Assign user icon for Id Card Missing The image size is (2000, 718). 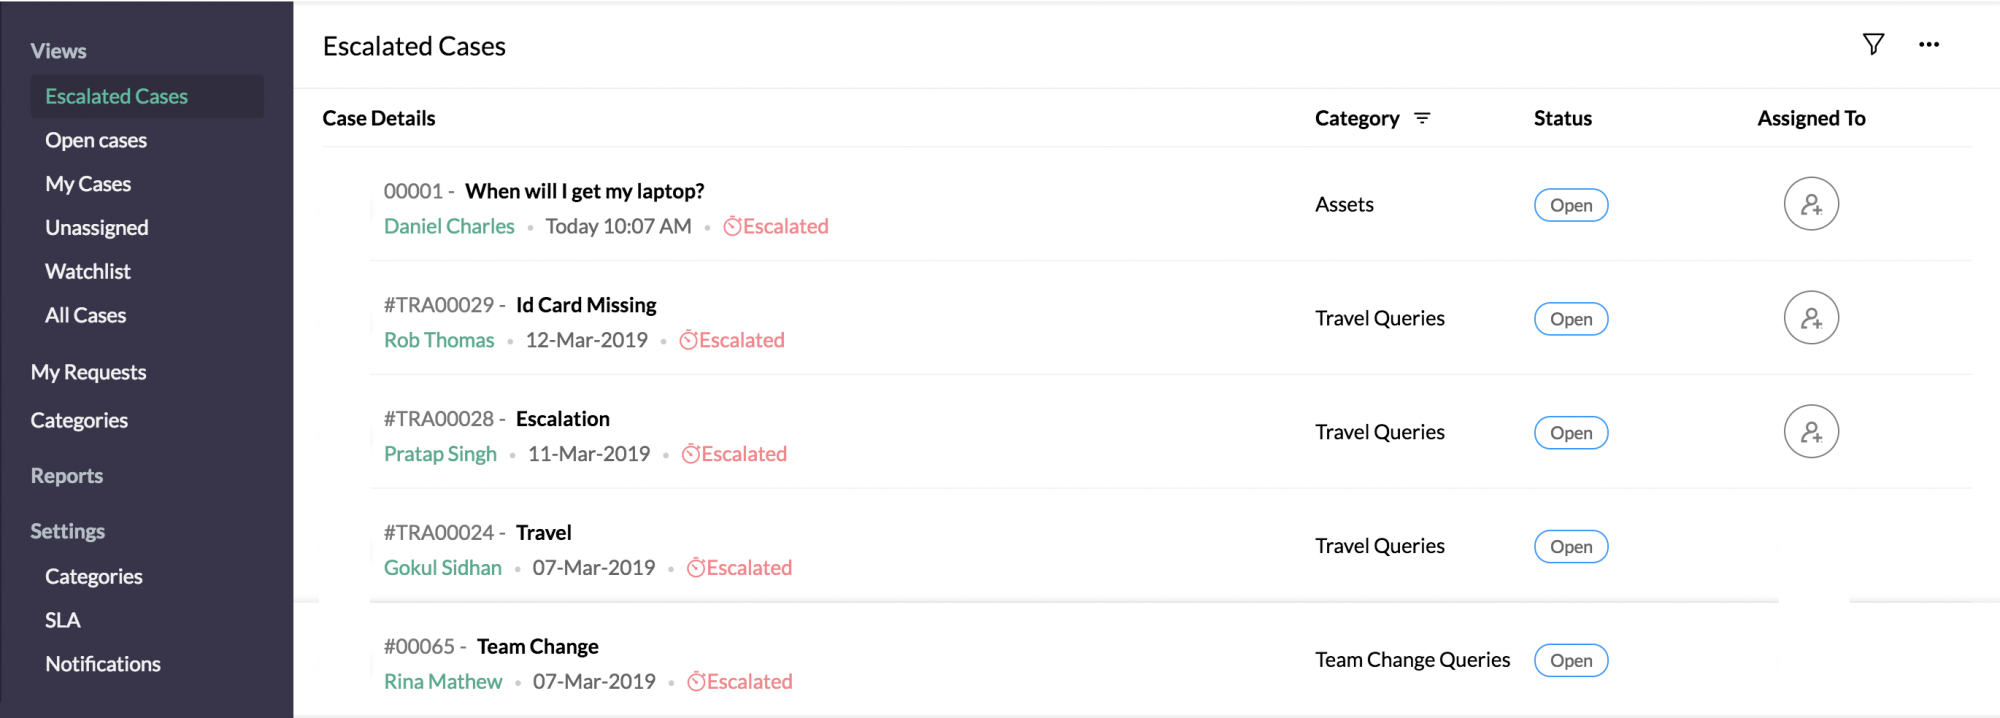pos(1811,318)
